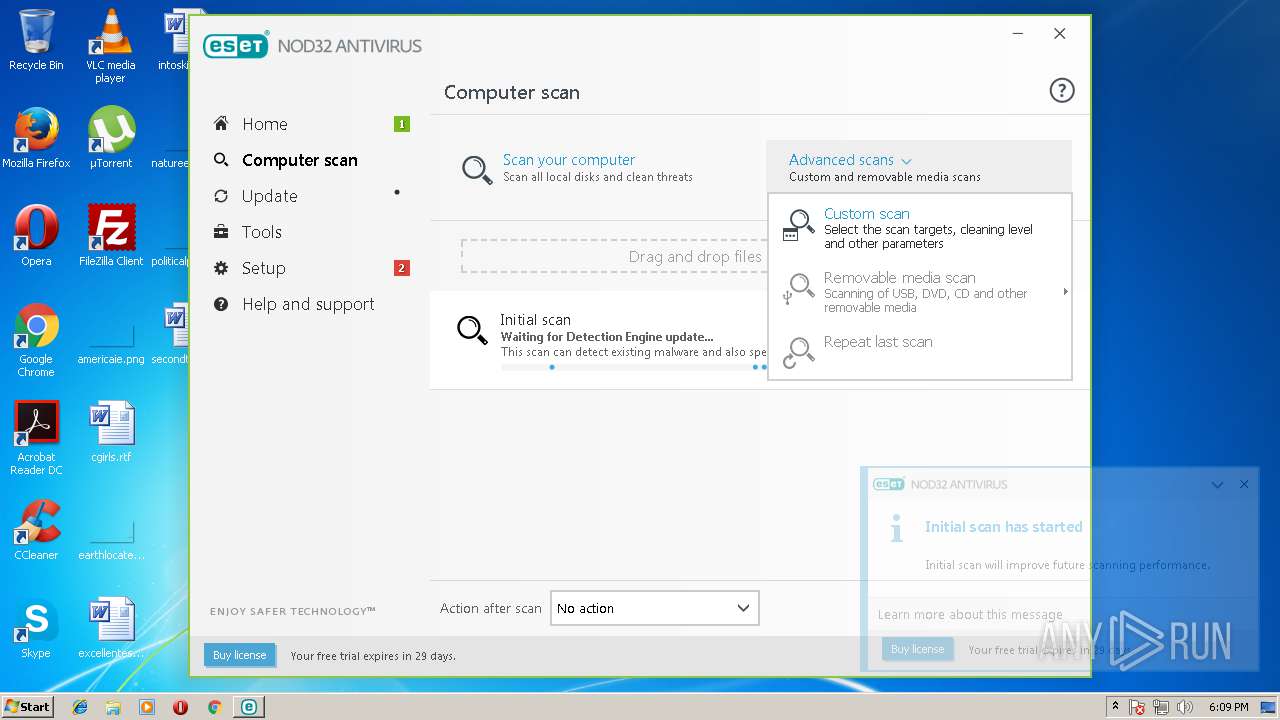Select Computer scan in the sidebar
Screen dimensions: 1280x720
coord(299,160)
